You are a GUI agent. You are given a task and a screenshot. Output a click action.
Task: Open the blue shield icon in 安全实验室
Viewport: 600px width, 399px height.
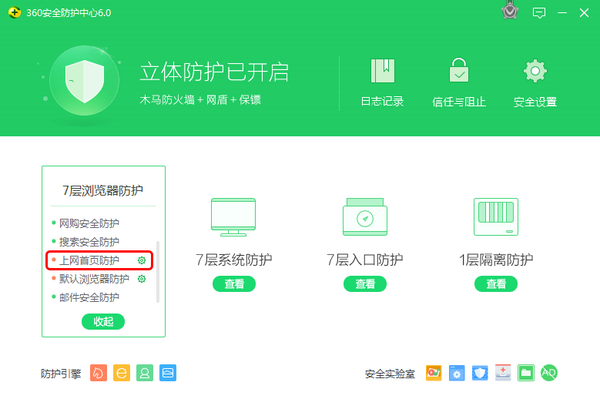tap(479, 373)
